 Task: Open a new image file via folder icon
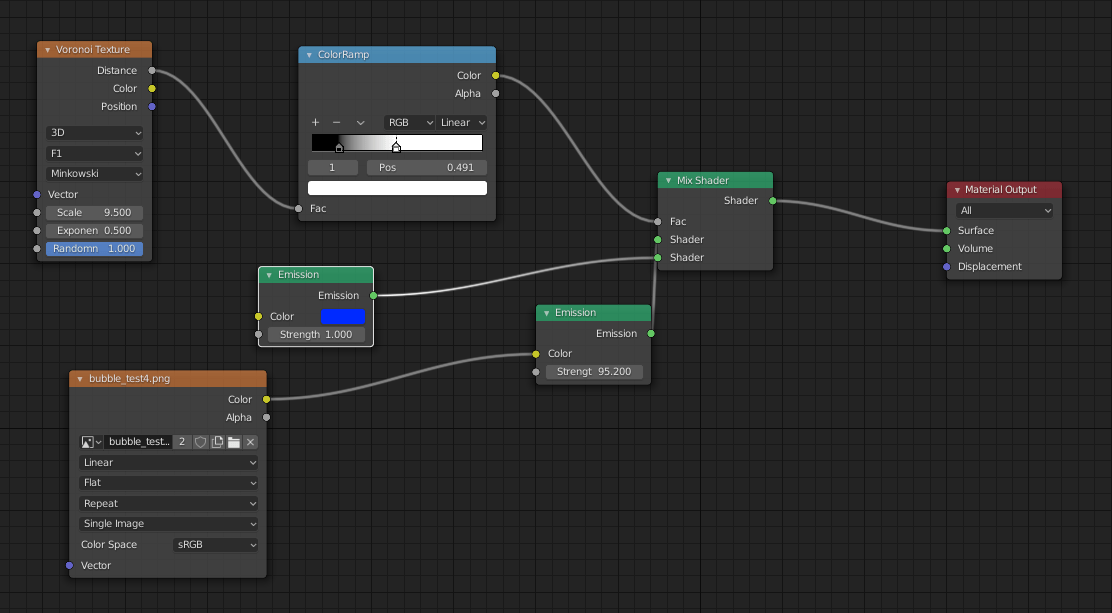[x=234, y=441]
